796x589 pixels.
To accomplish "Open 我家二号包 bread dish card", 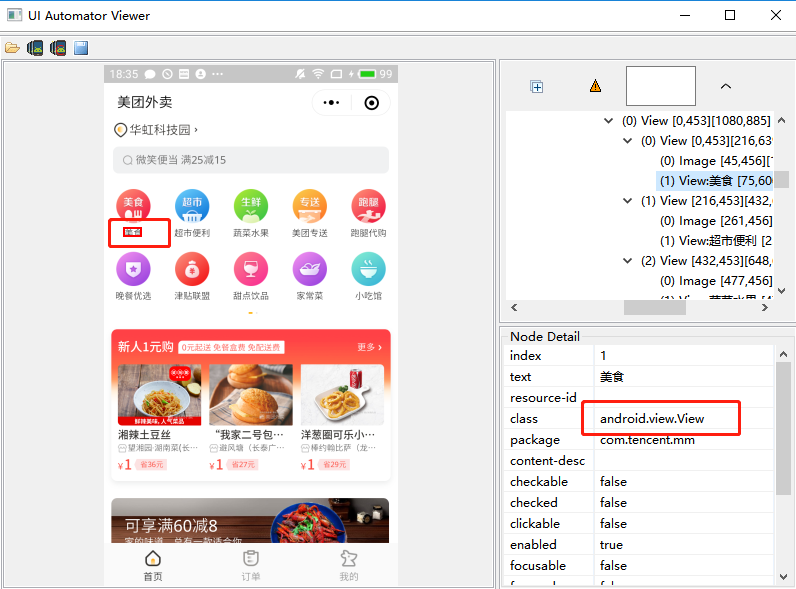I will 251,417.
